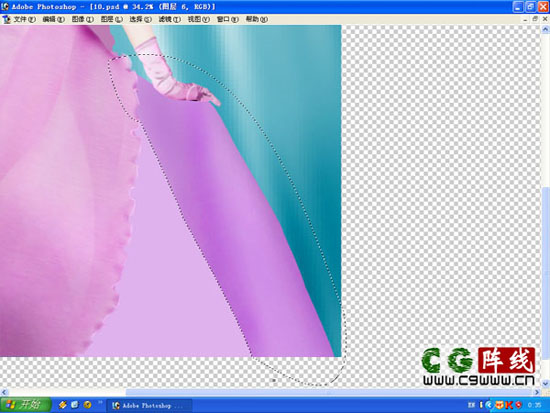Click the Windows 开始 Start button
The width and height of the screenshot is (550, 413).
(25, 405)
